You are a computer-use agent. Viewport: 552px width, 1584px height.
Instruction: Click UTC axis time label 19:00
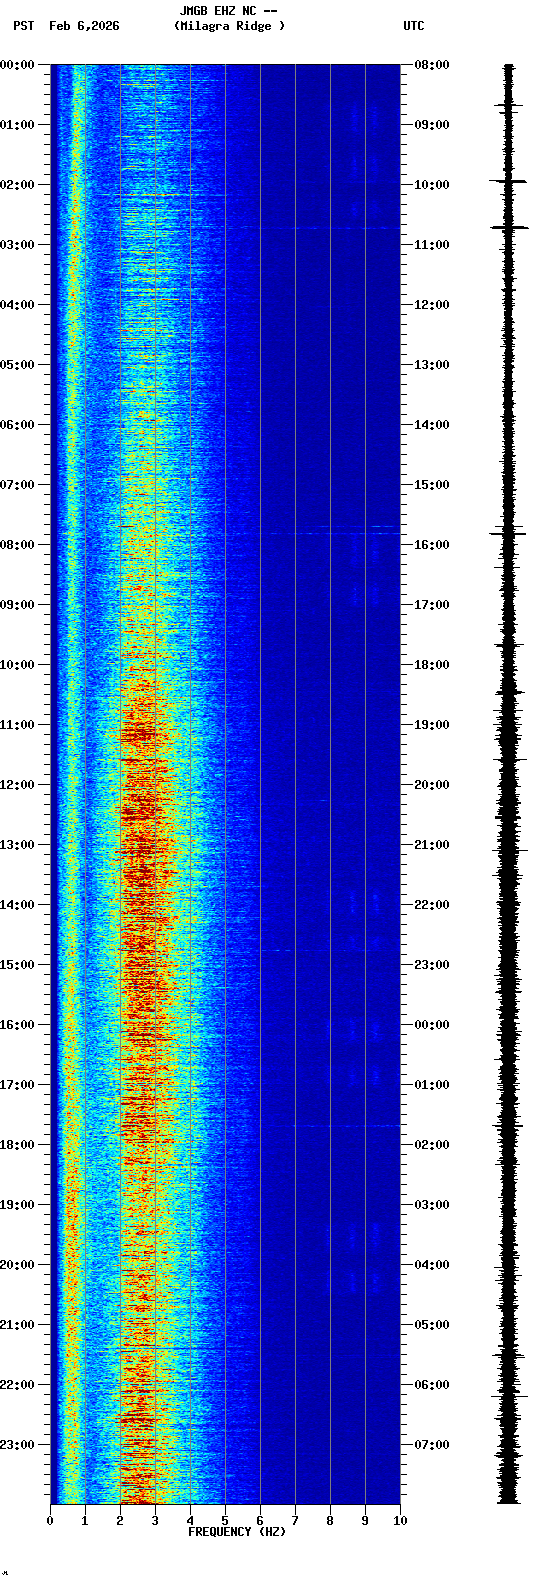click(432, 725)
